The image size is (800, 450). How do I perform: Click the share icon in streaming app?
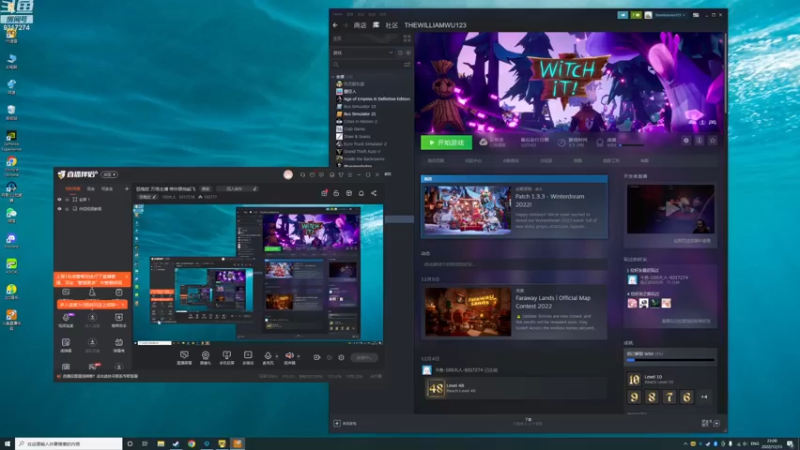pyautogui.click(x=374, y=193)
